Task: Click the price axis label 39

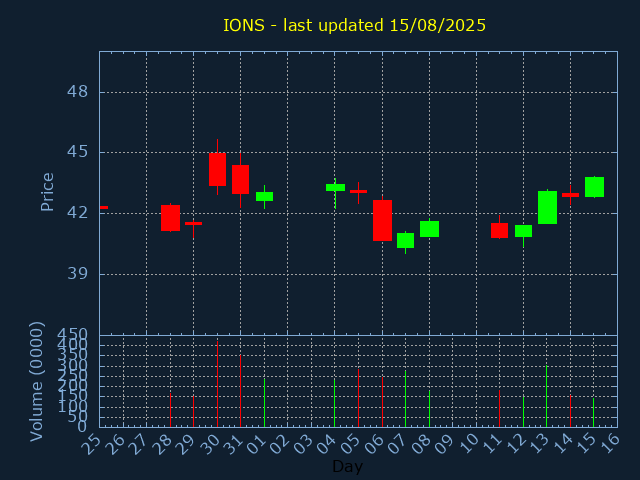Action: (77, 273)
